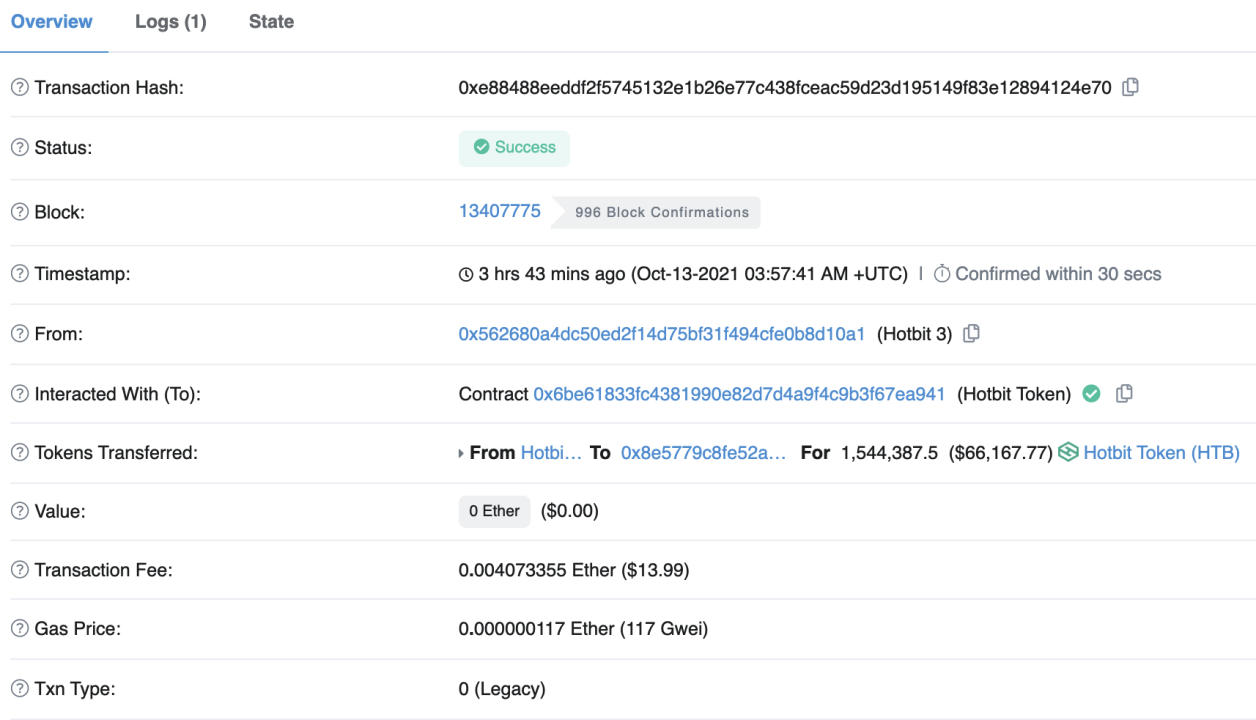This screenshot has width=1256, height=720.
Task: Open block 13407775 link
Action: (499, 211)
